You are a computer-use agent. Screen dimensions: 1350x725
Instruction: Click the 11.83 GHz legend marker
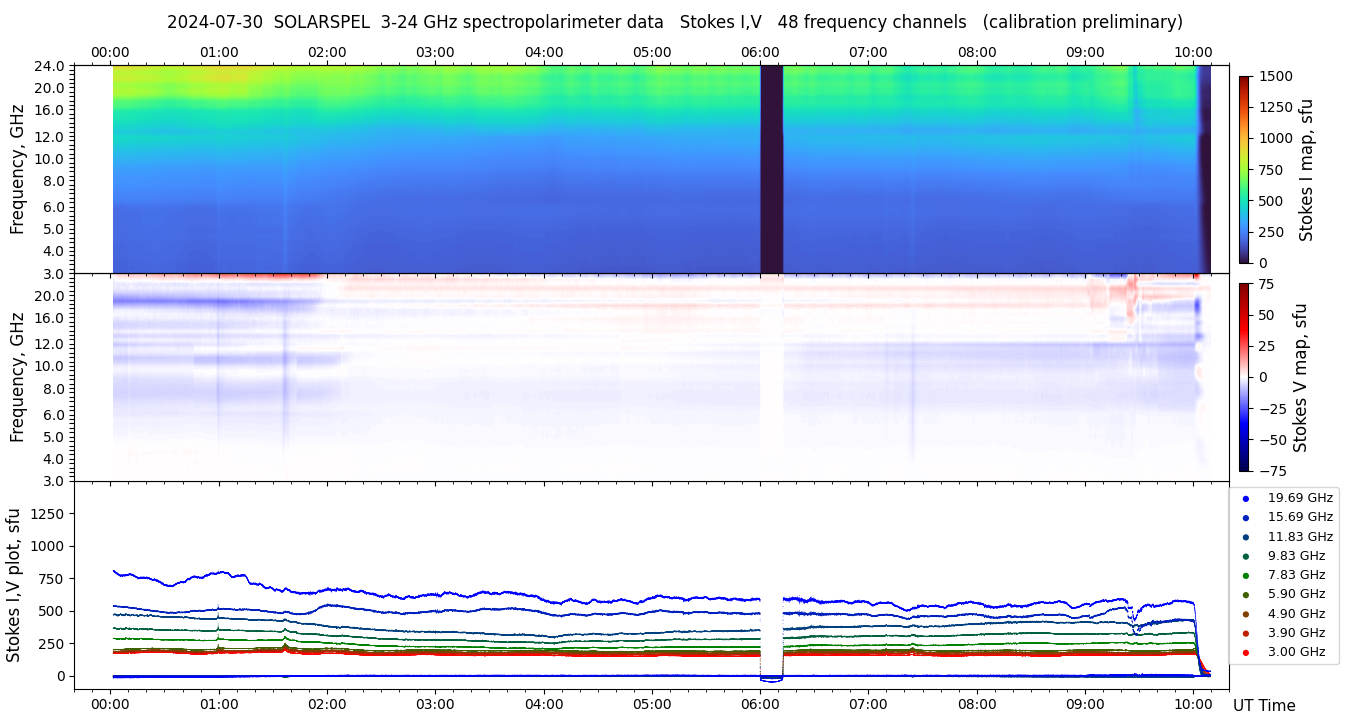(1245, 537)
